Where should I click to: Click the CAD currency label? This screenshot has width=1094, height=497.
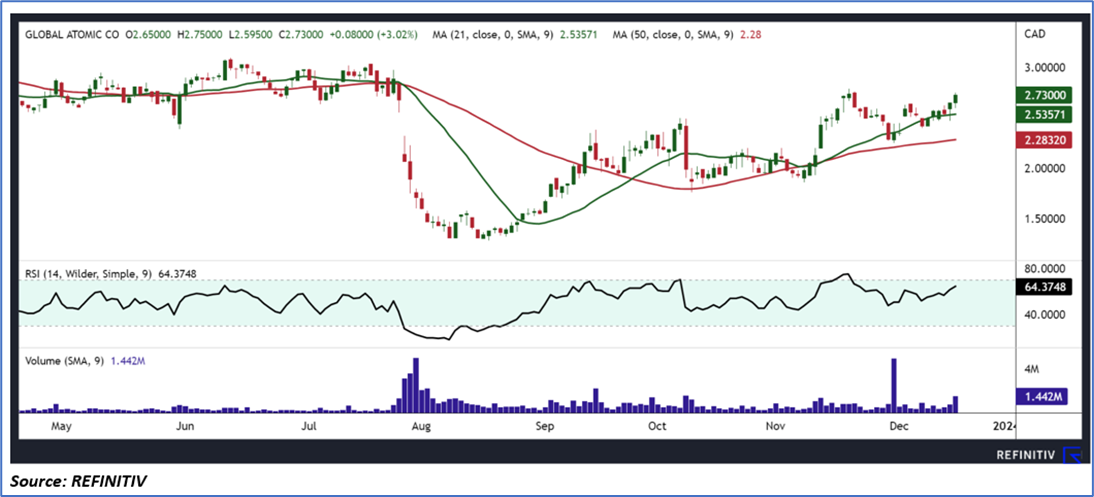pyautogui.click(x=1034, y=35)
